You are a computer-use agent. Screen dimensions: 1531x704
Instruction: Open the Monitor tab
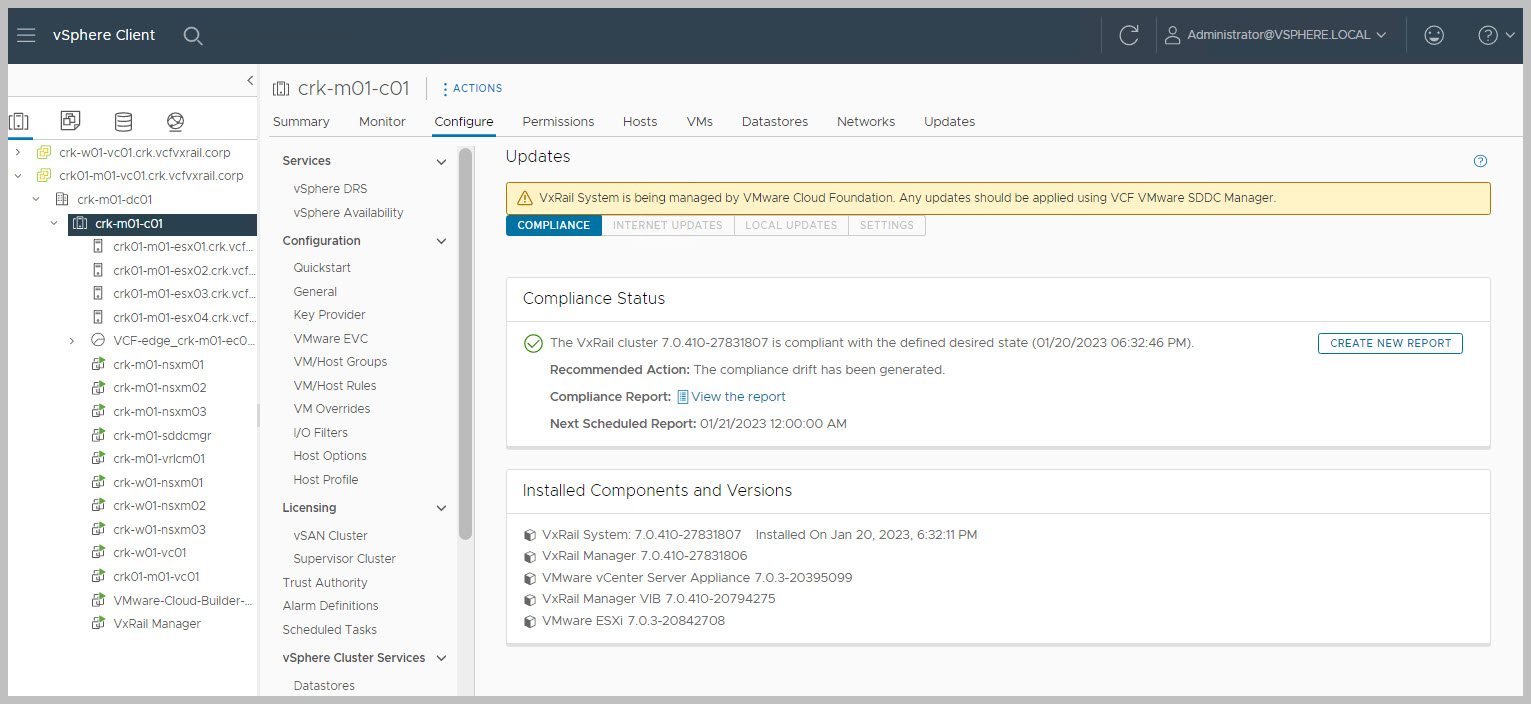(382, 121)
